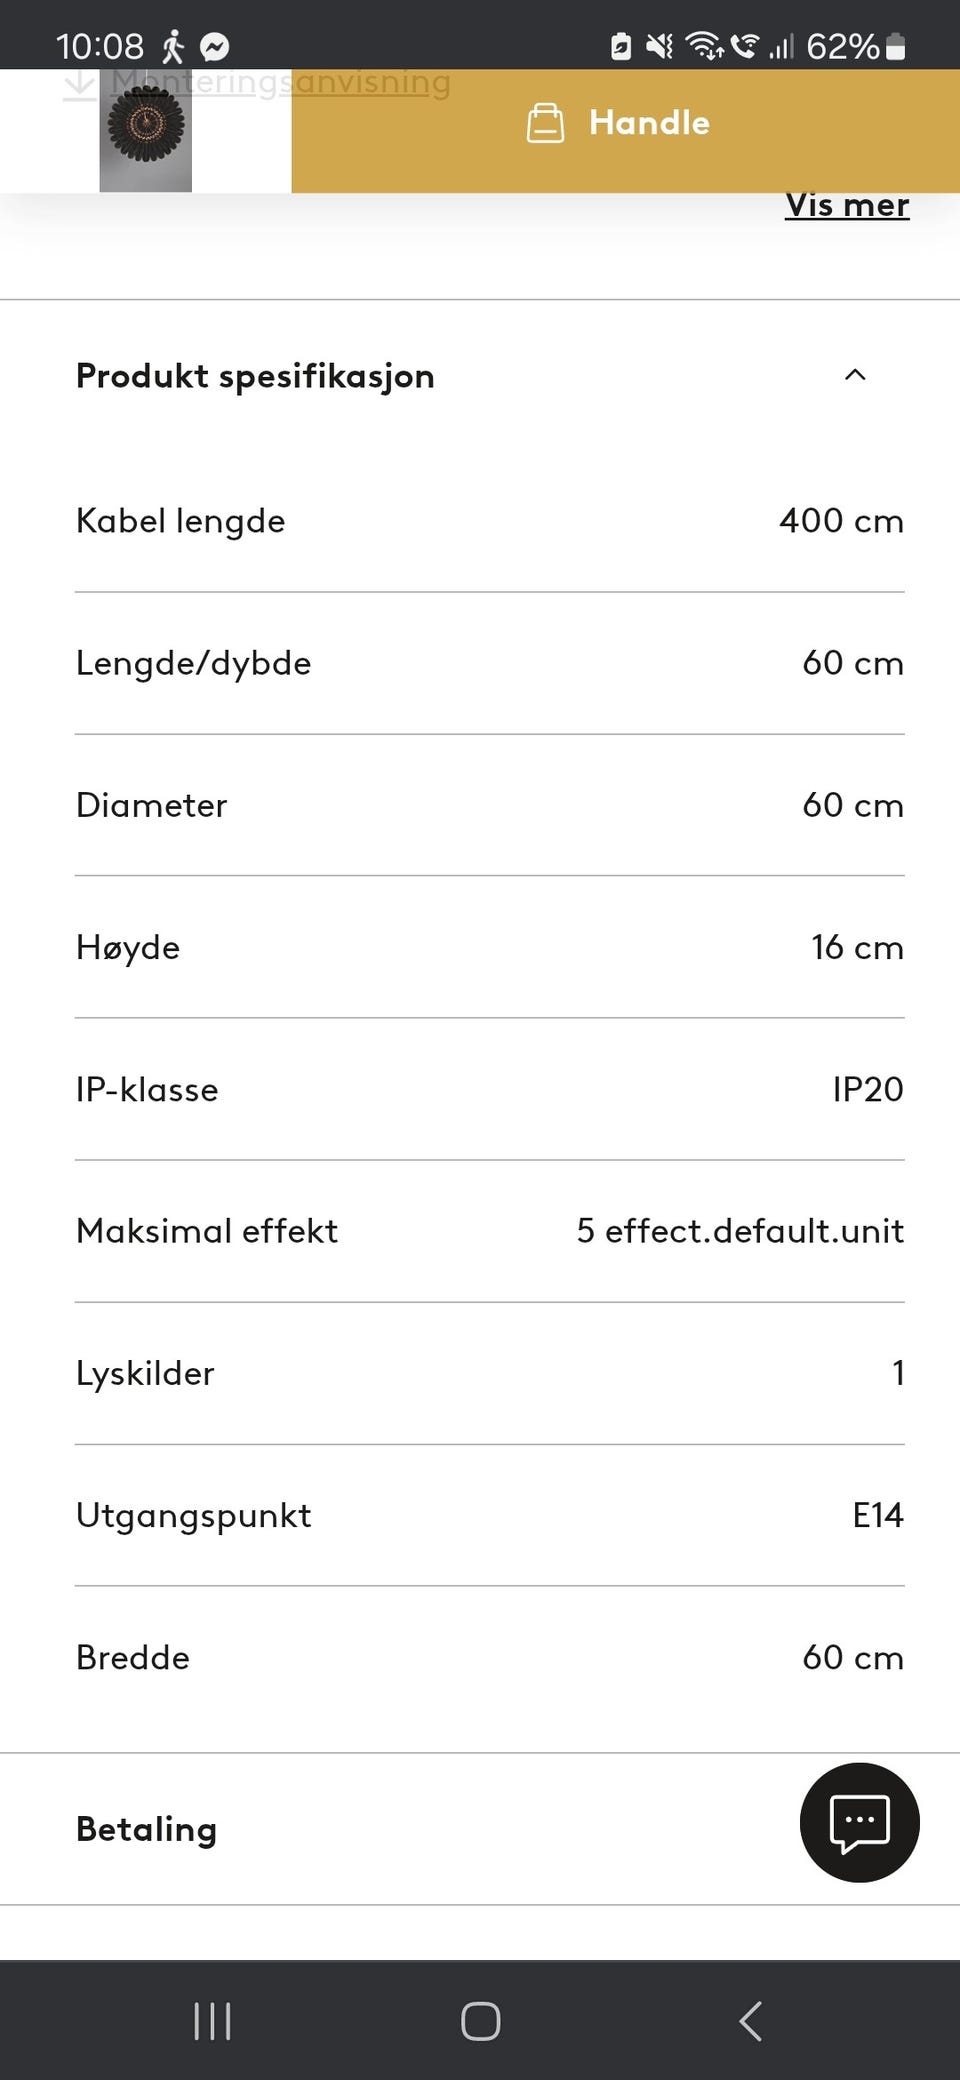The image size is (960, 2080).
Task: Tap the muted sound status icon
Action: (659, 46)
